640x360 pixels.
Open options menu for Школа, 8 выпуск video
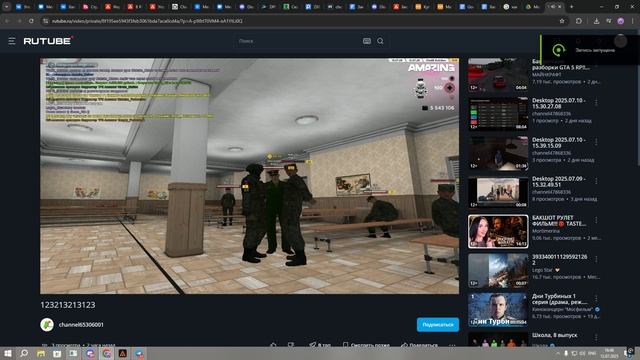click(596, 338)
